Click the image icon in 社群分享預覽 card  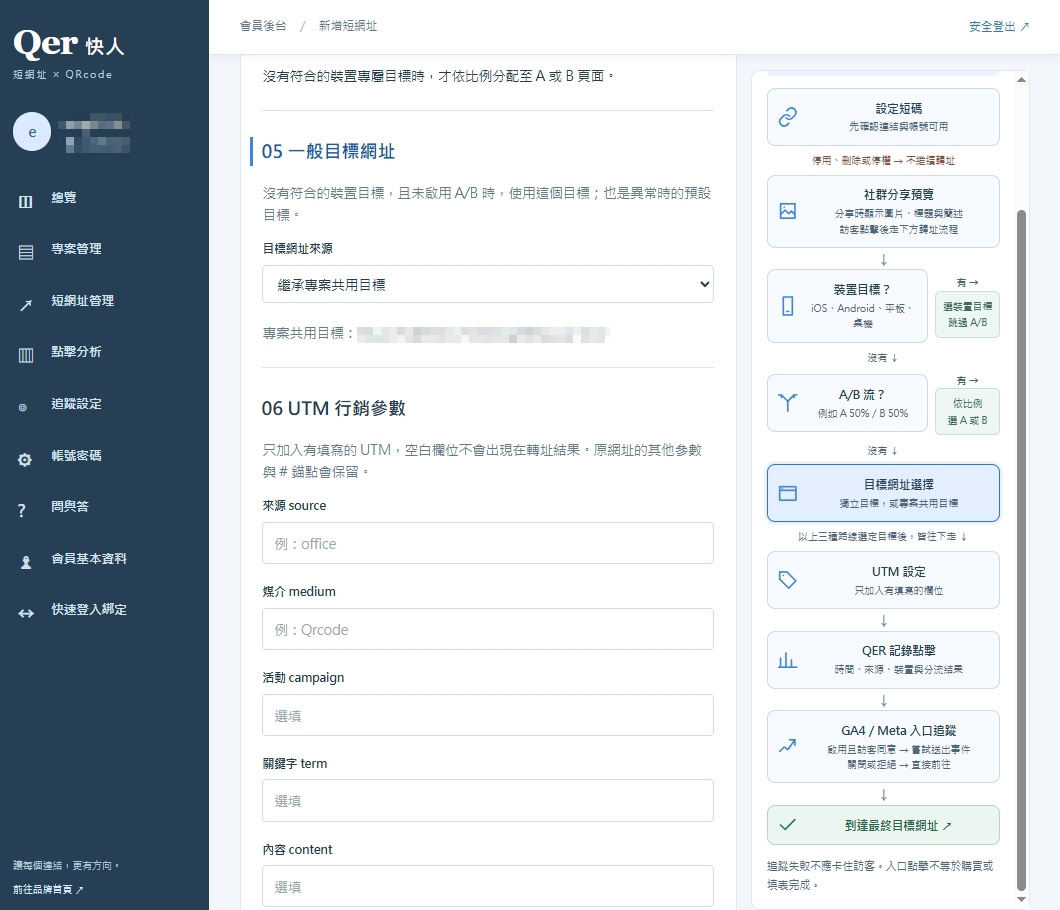coord(788,211)
